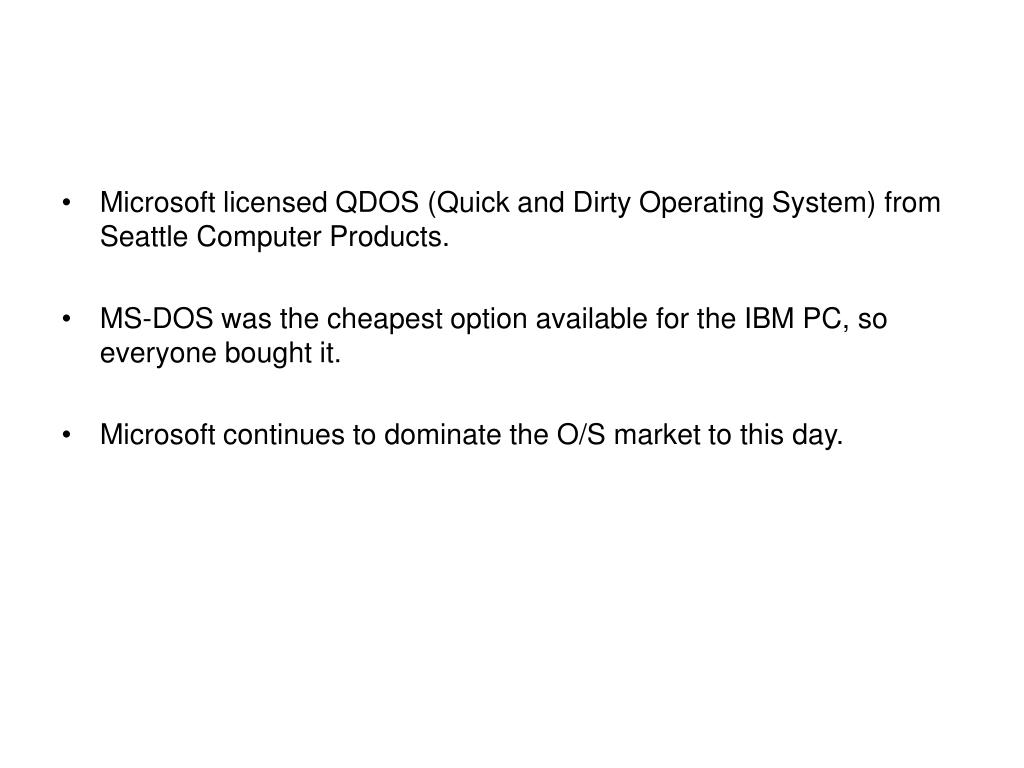The width and height of the screenshot is (1024, 768).
Task: Click the word market
Action: point(658,435)
